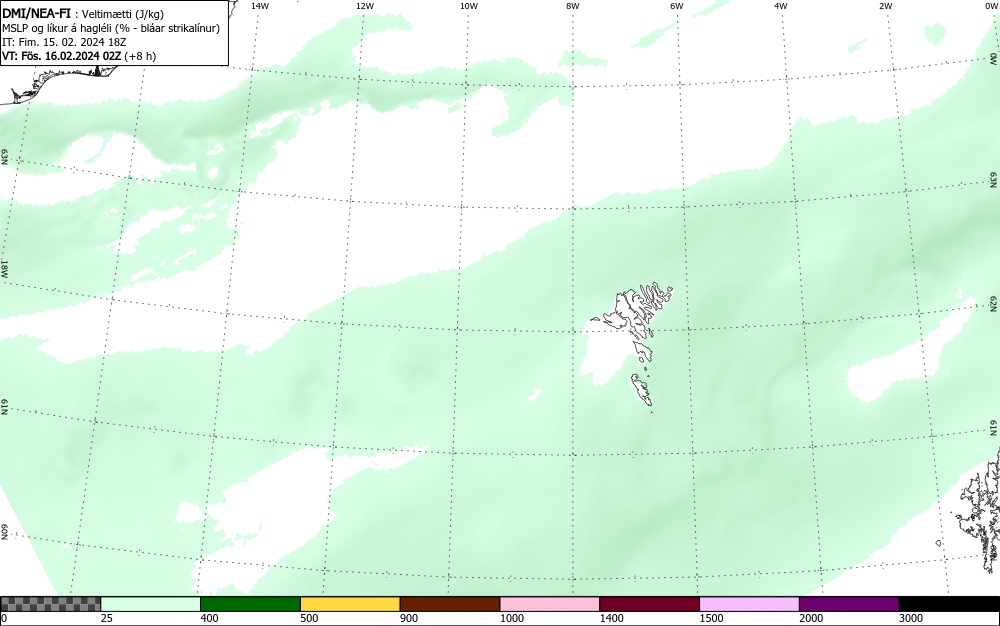Screen dimensions: 1000x626
Task: Click the 62N latitude label
Action: tap(994, 303)
